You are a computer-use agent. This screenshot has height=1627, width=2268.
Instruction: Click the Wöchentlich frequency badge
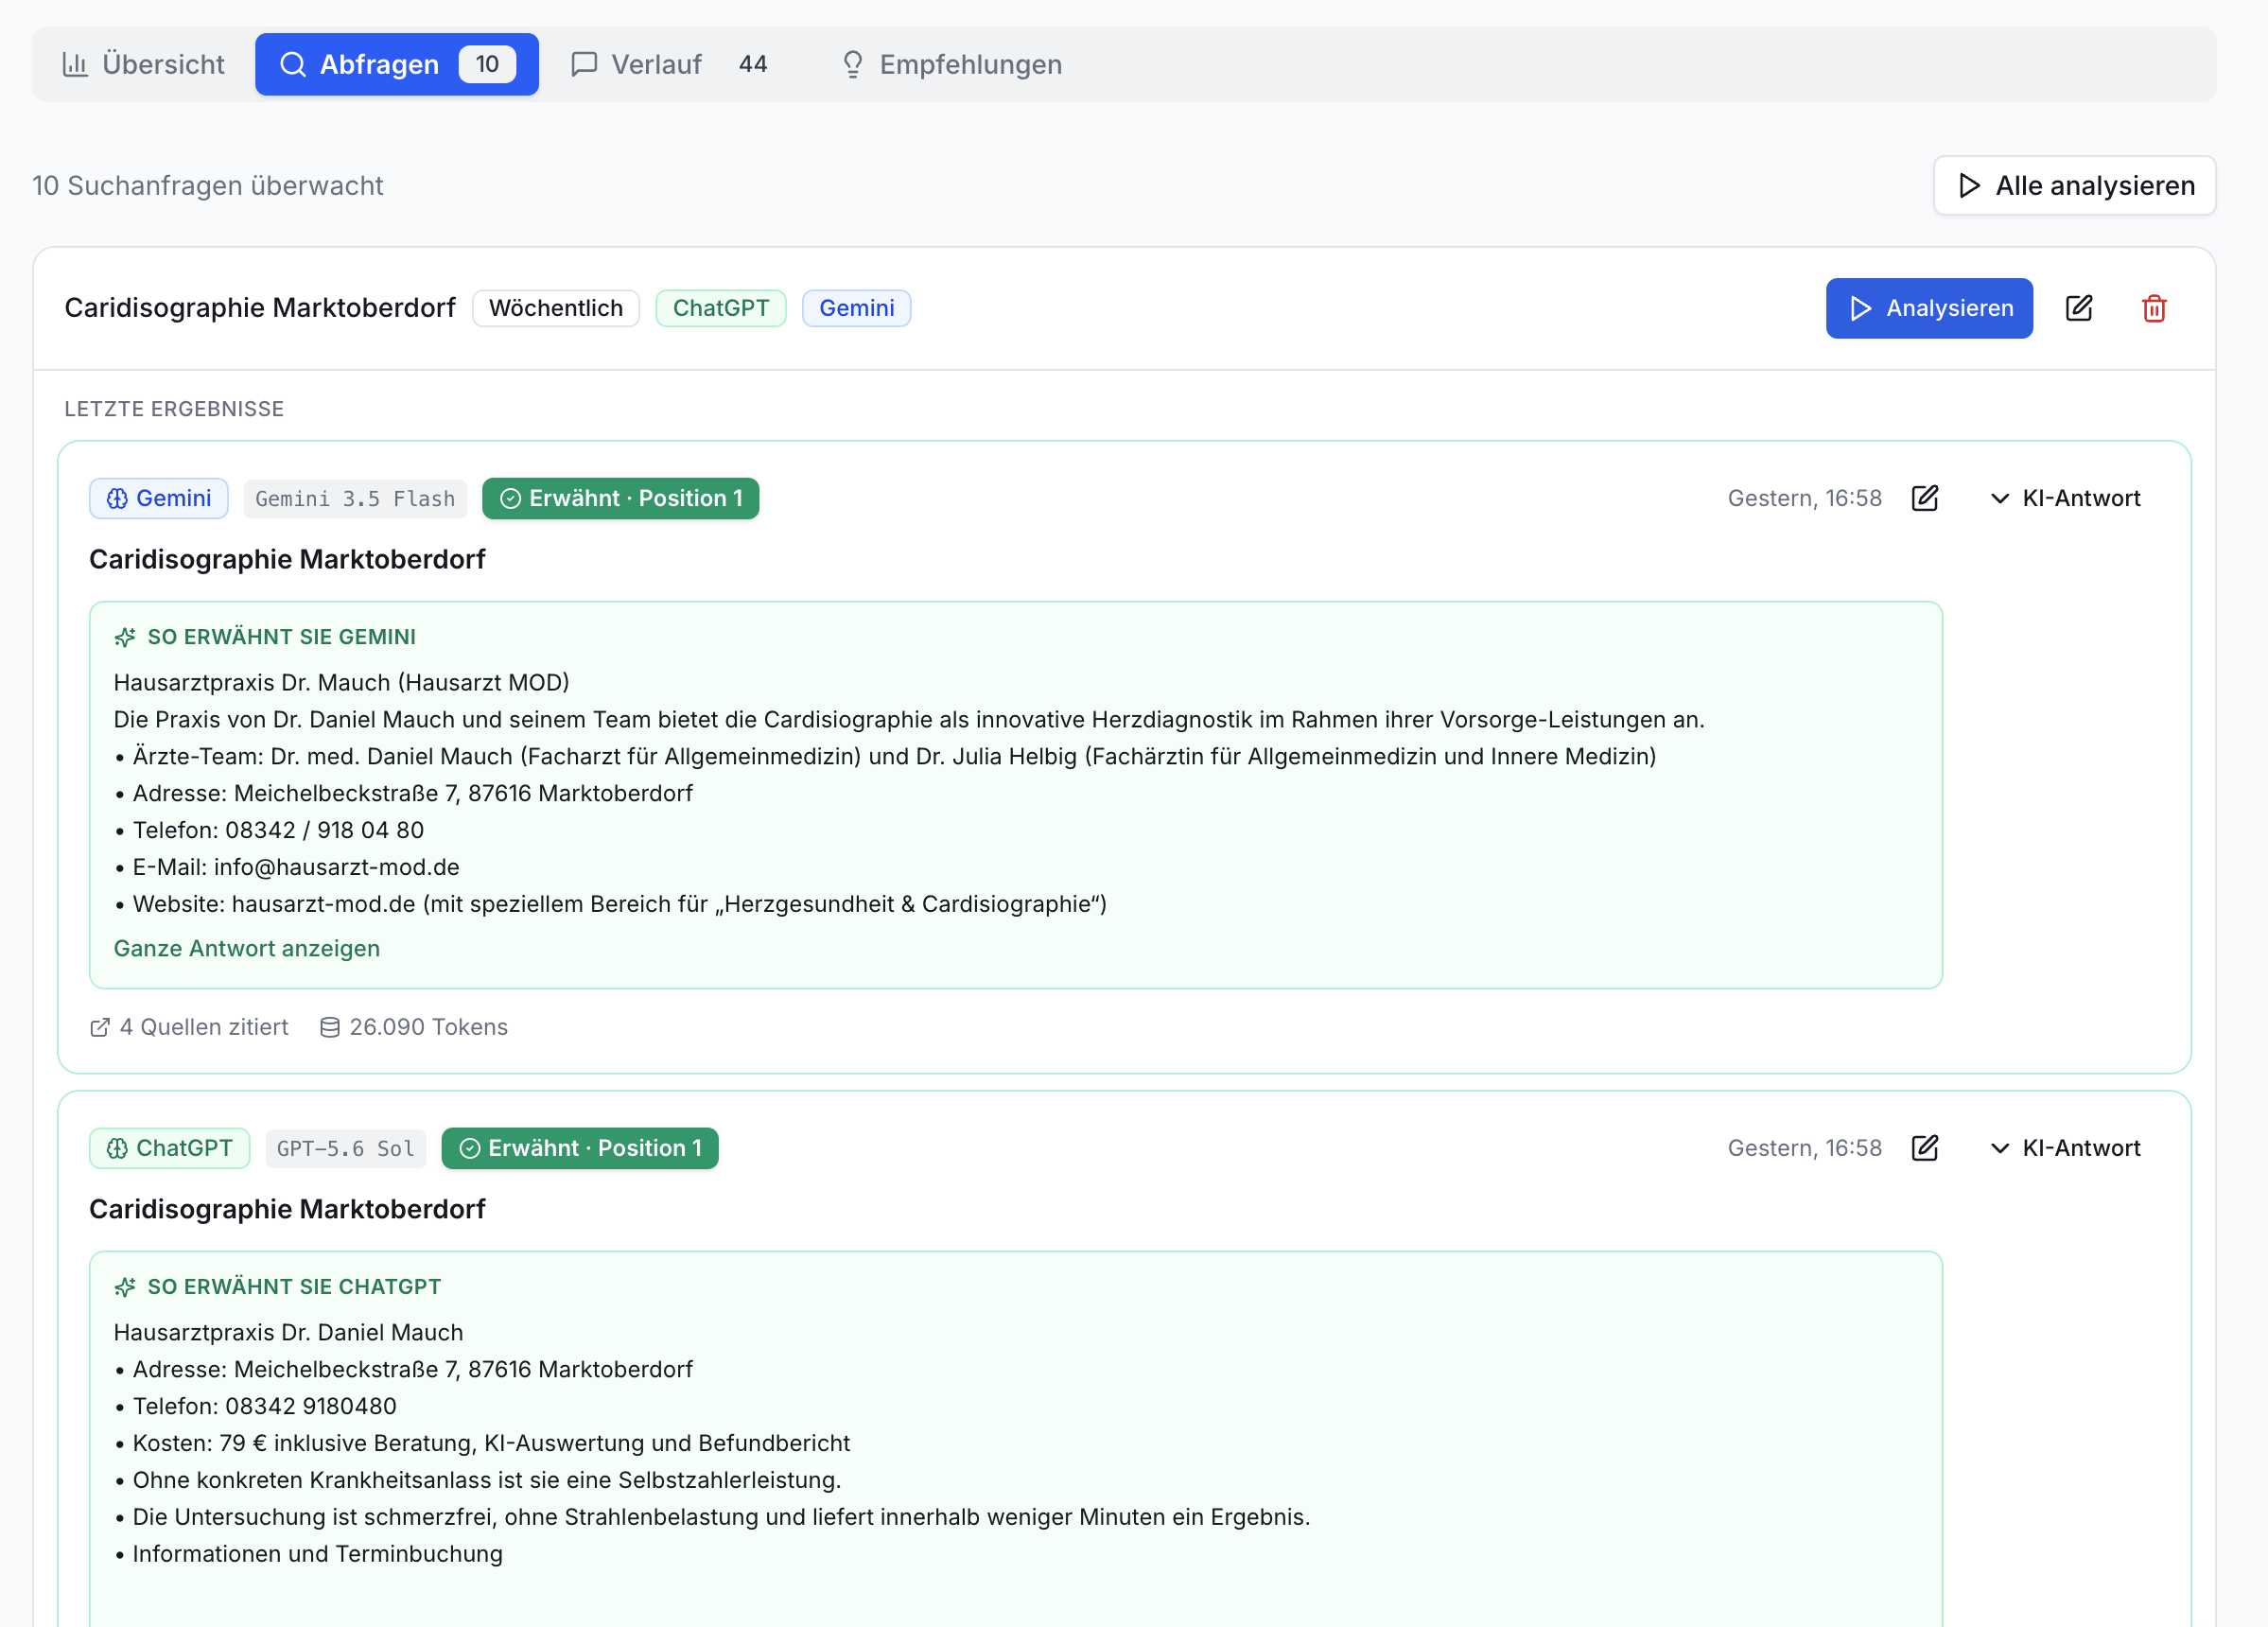click(x=556, y=309)
